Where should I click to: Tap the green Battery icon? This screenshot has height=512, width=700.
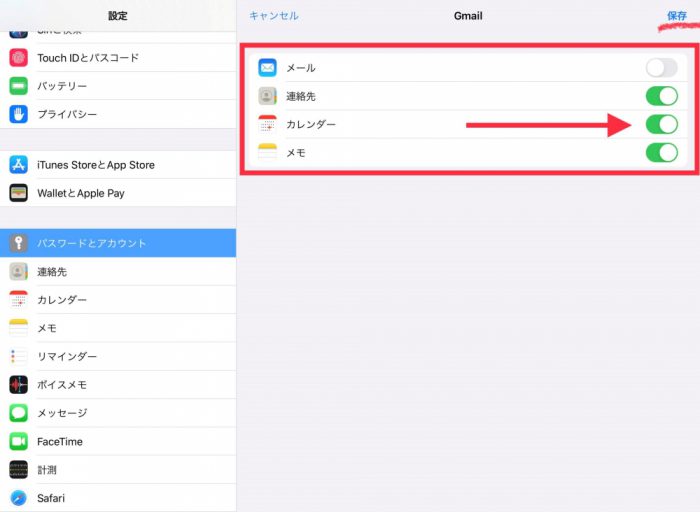18,86
